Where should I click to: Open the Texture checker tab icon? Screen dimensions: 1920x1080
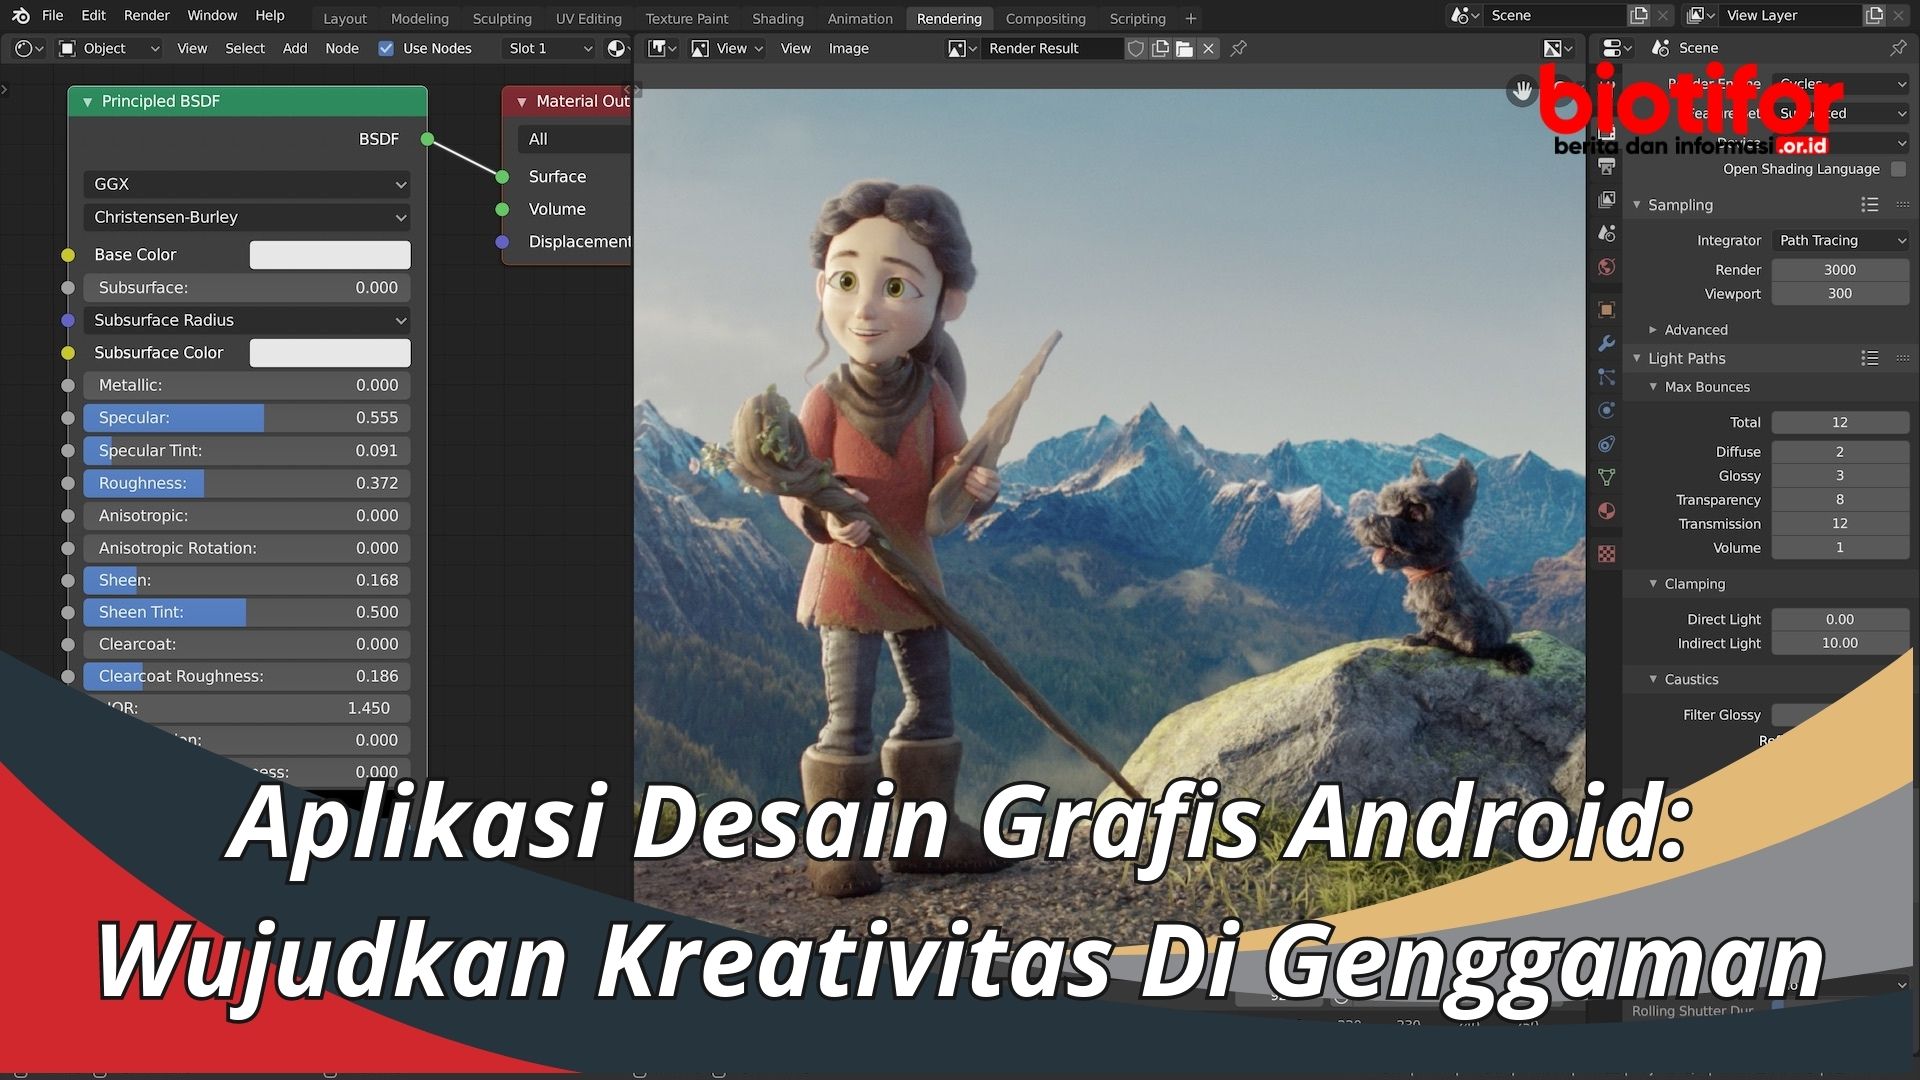click(1607, 554)
